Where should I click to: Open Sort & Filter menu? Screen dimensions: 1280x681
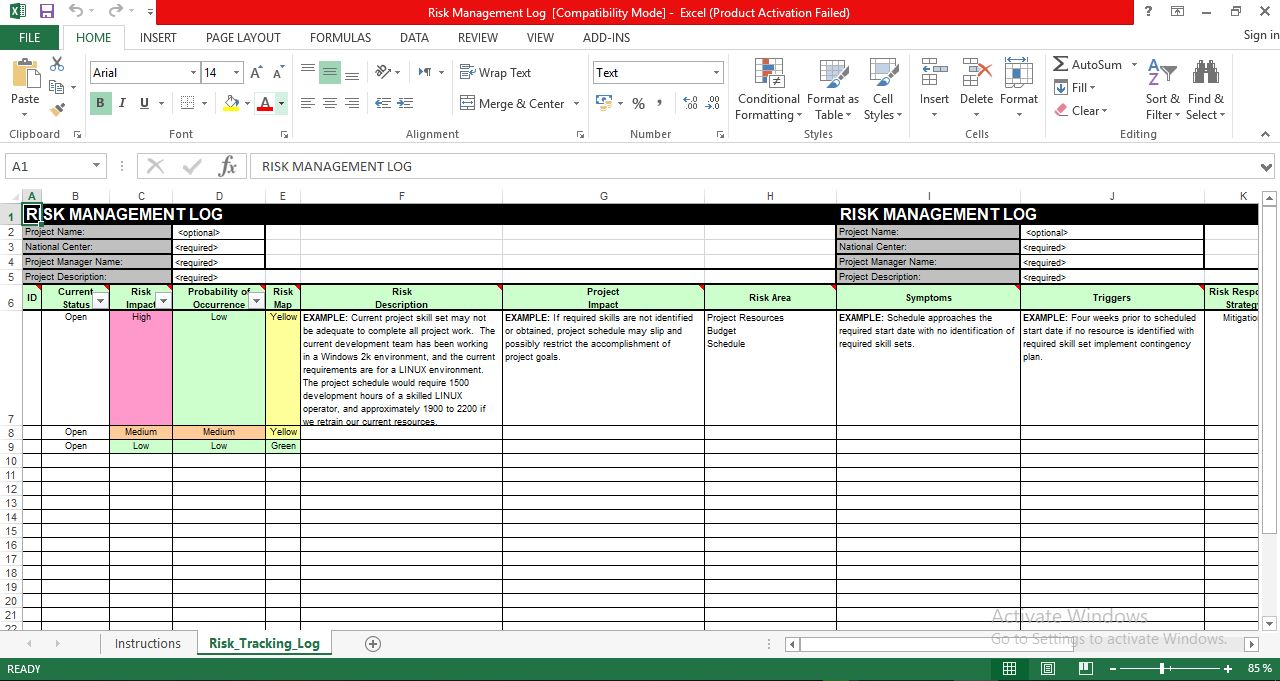(1162, 90)
